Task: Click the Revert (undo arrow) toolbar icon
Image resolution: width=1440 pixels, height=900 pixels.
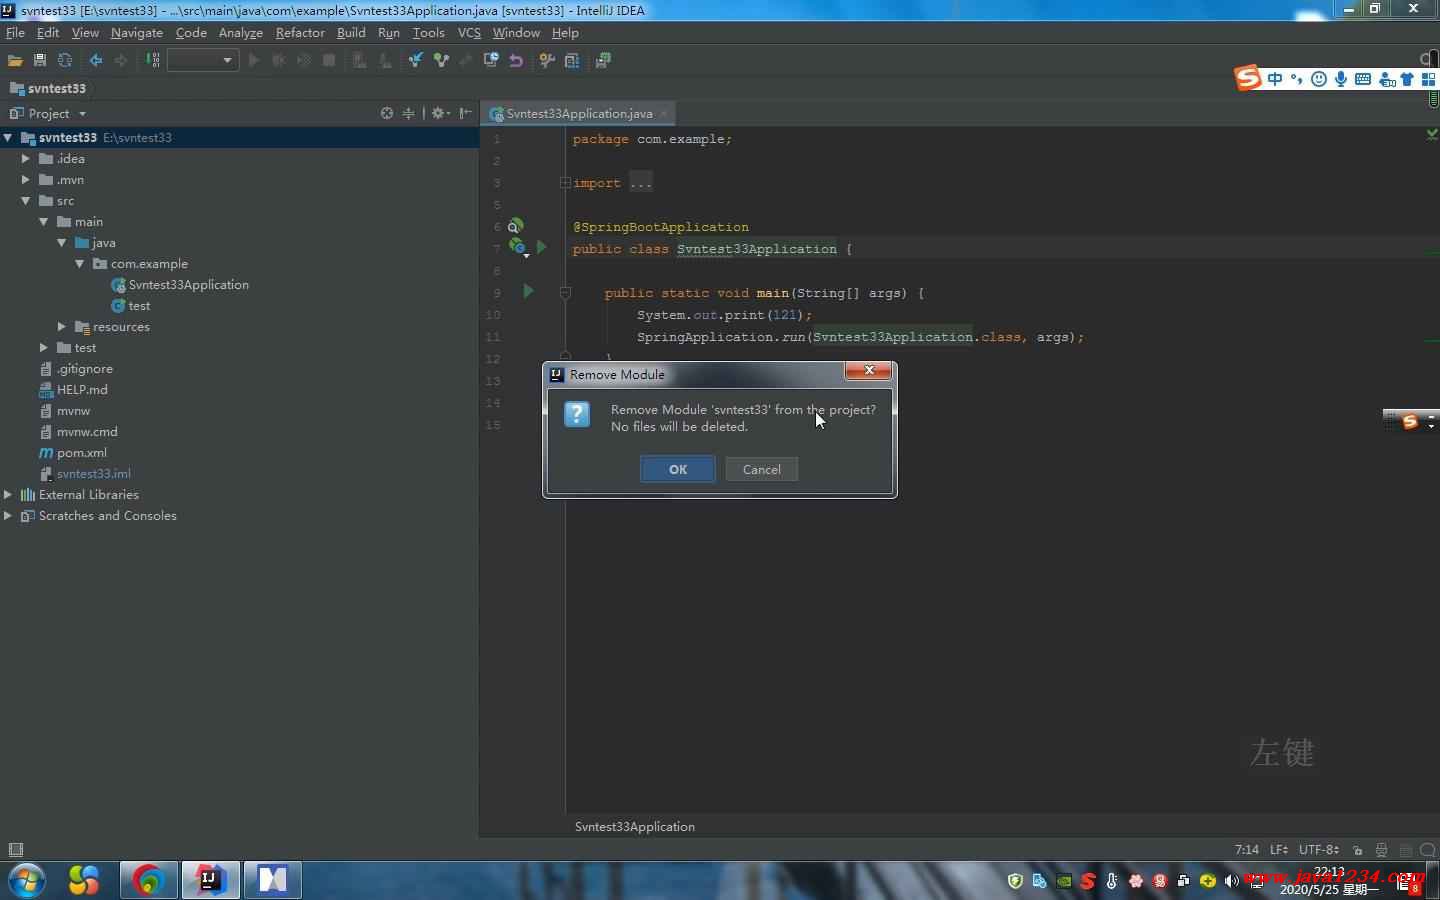Action: click(516, 60)
